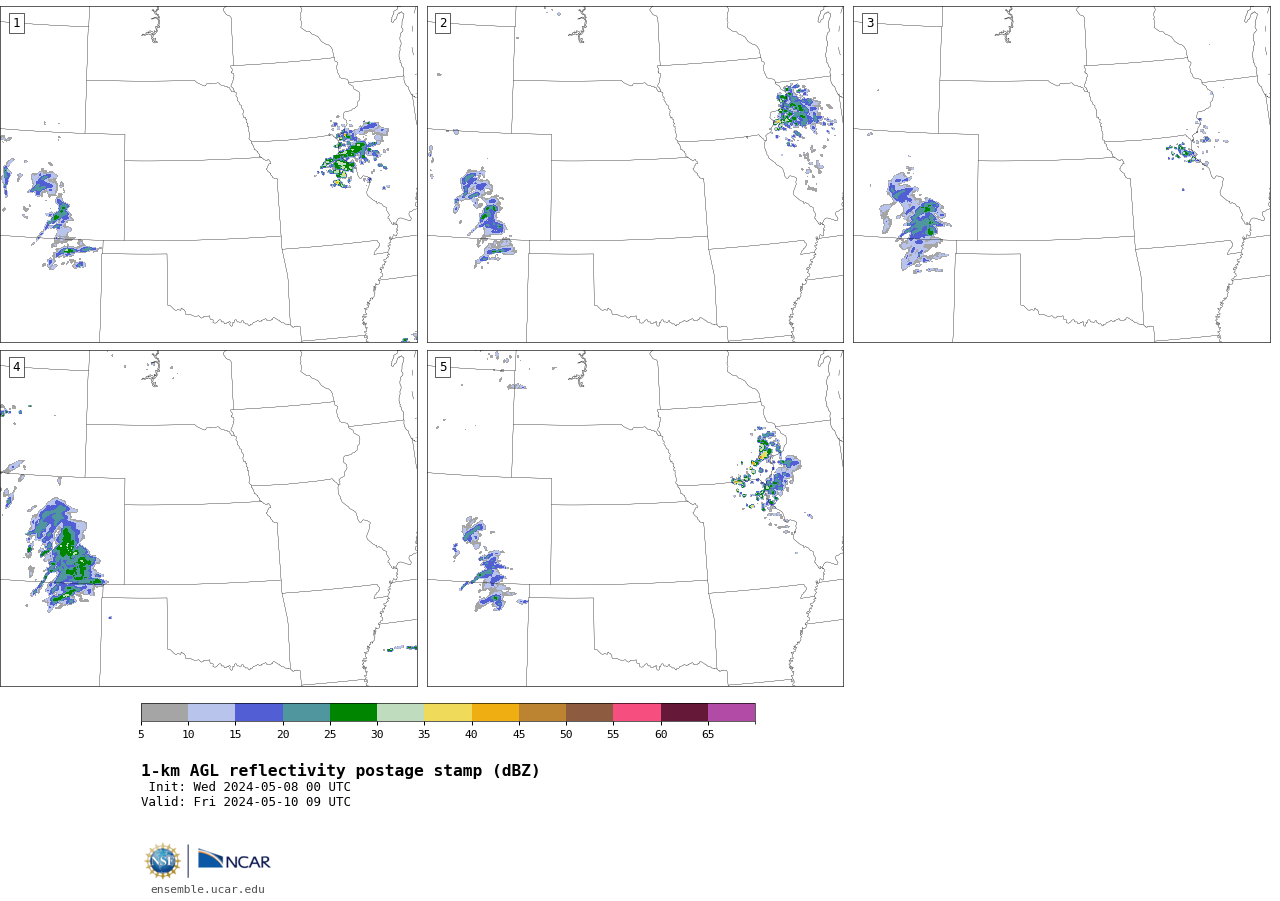Image resolution: width=1280 pixels, height=901 pixels.
Task: Click the yellow 35-40 dBZ swatch
Action: click(448, 713)
